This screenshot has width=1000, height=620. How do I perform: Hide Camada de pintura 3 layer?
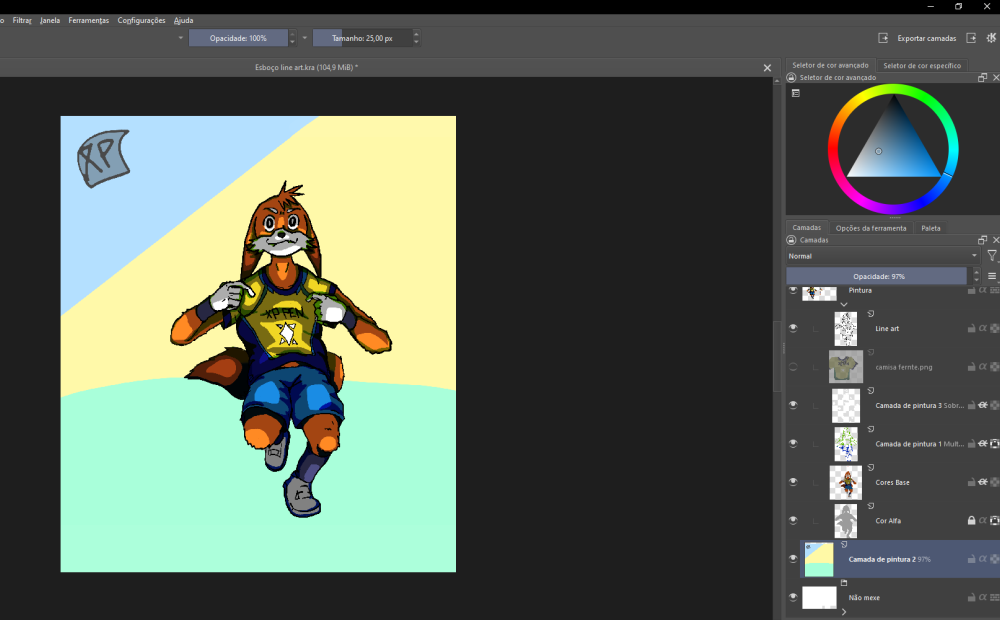(x=793, y=405)
